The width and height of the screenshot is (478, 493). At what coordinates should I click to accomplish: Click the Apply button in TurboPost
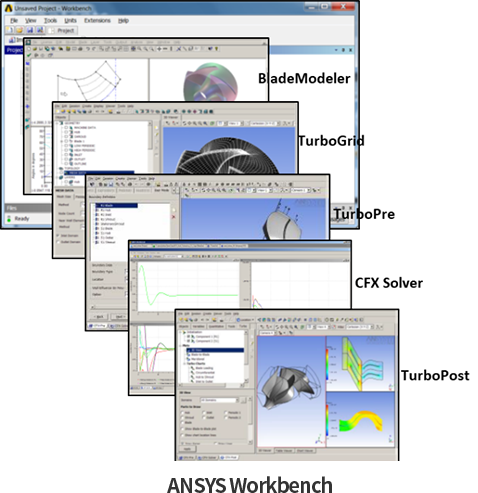187,449
